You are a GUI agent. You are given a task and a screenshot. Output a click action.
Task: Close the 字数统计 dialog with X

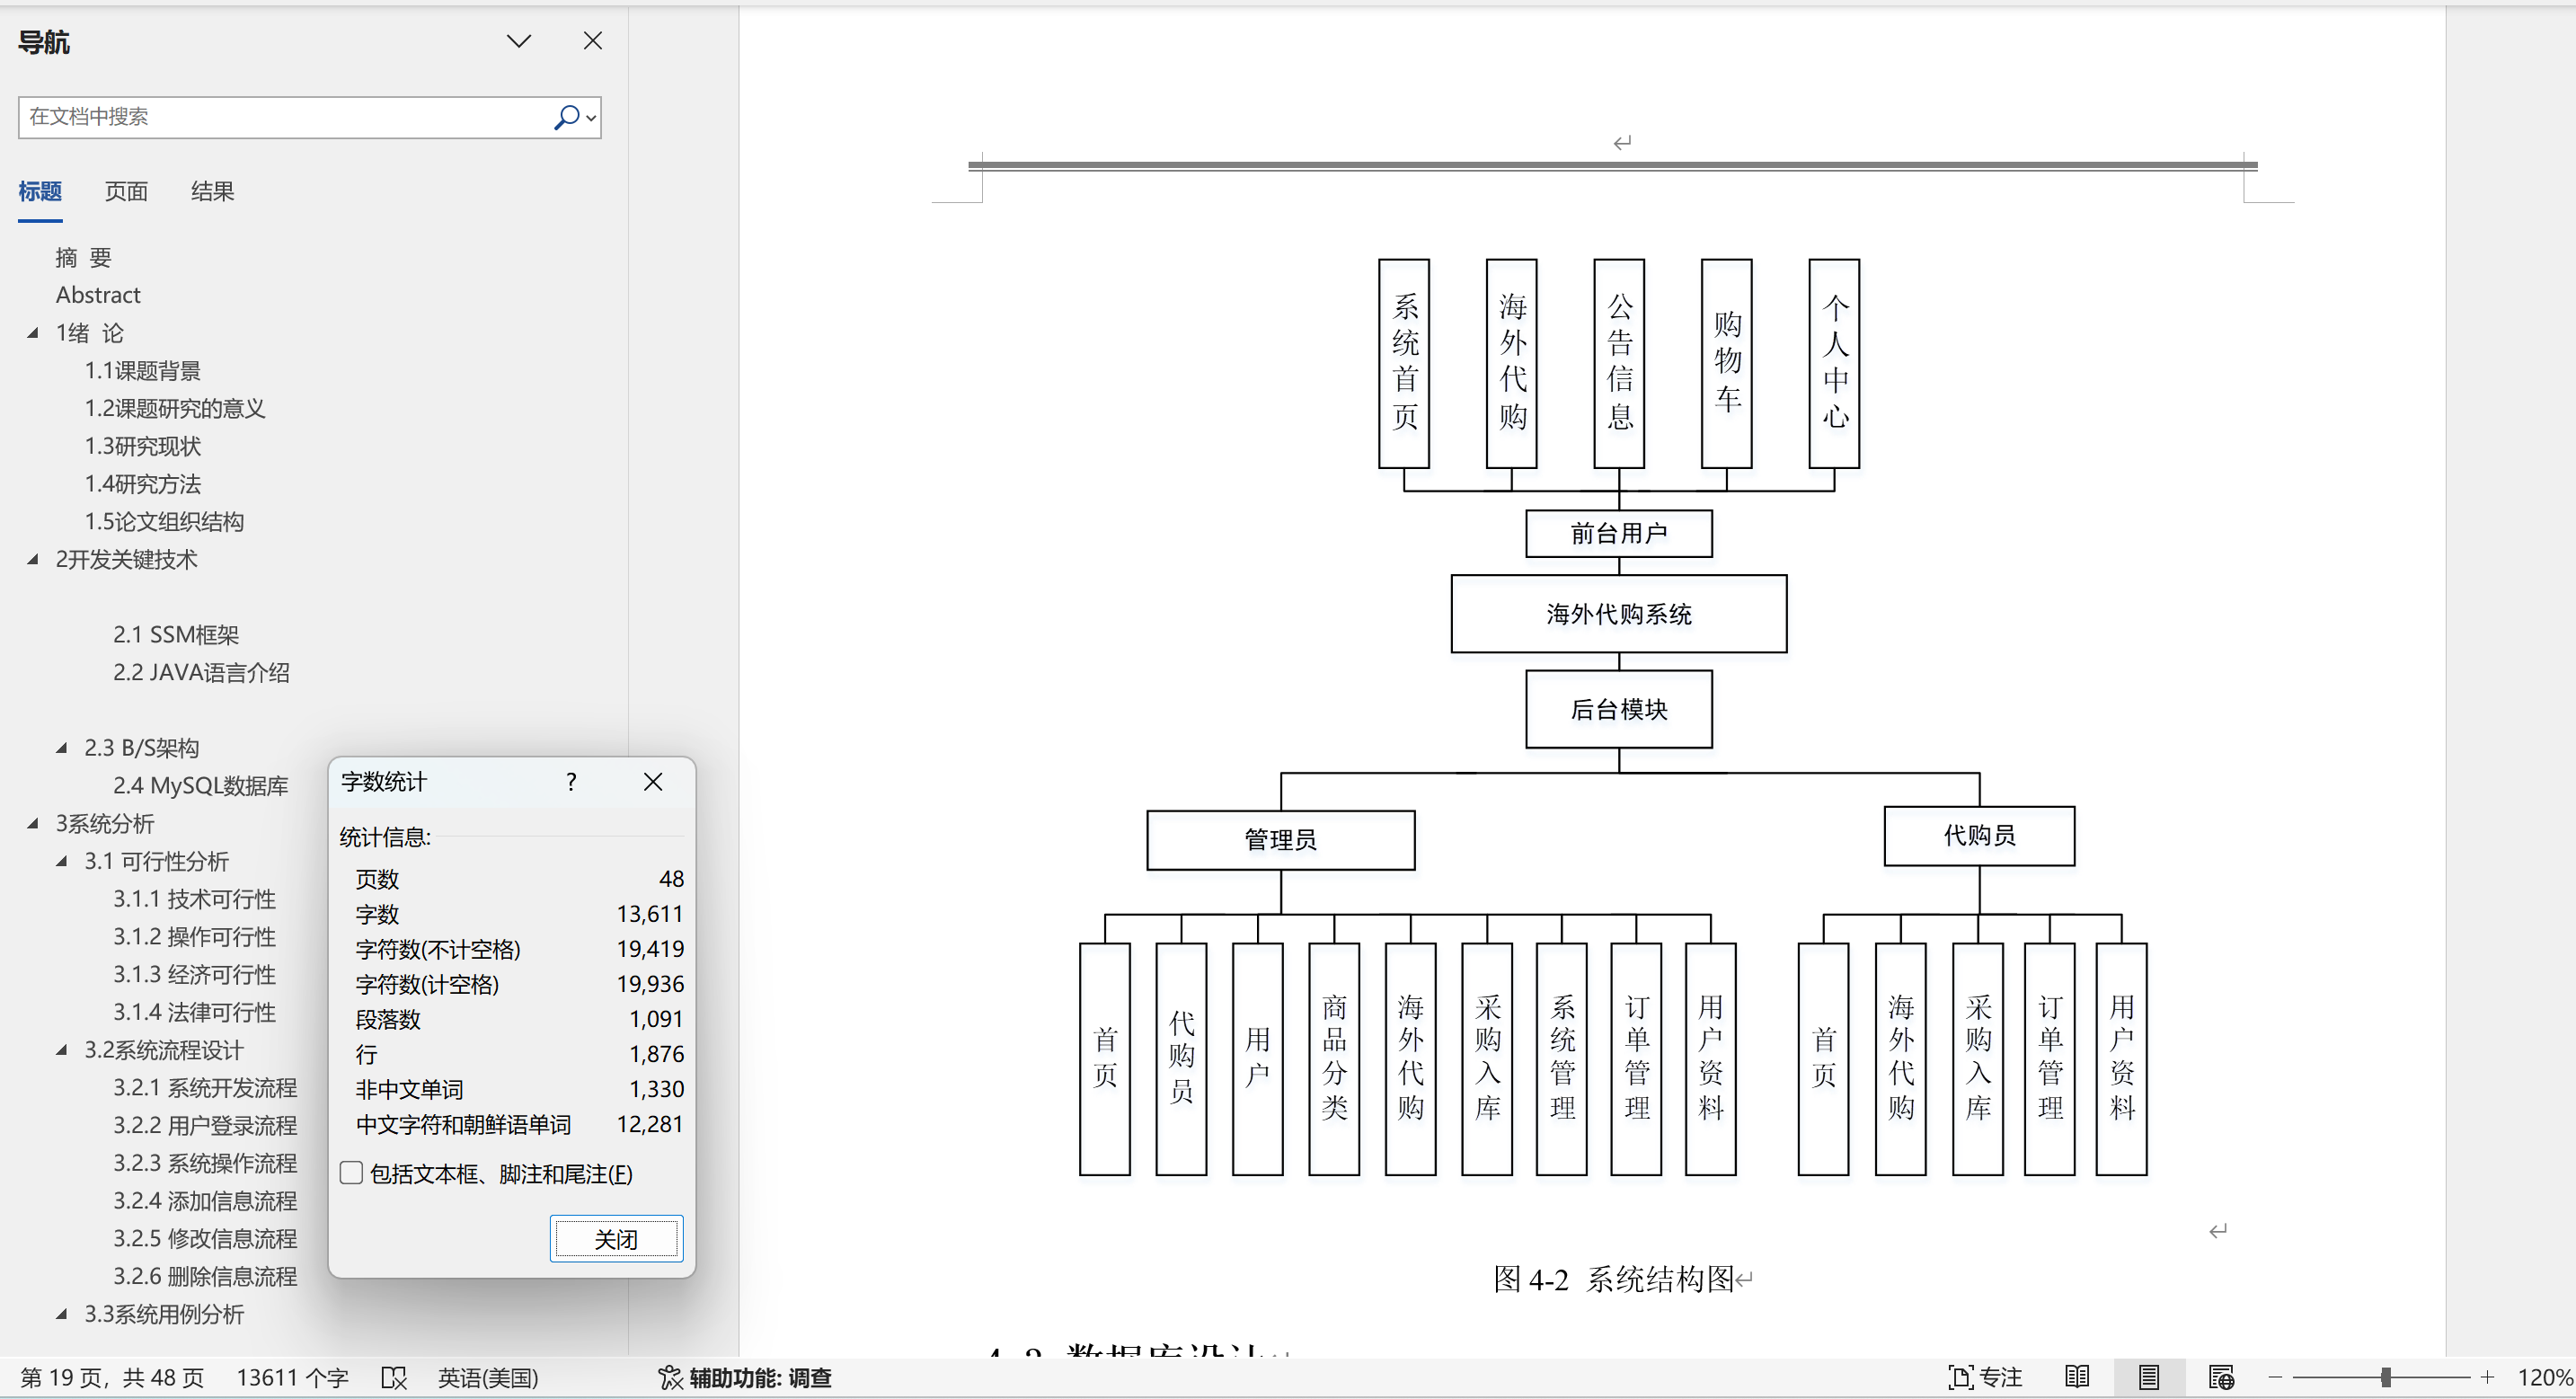653,782
